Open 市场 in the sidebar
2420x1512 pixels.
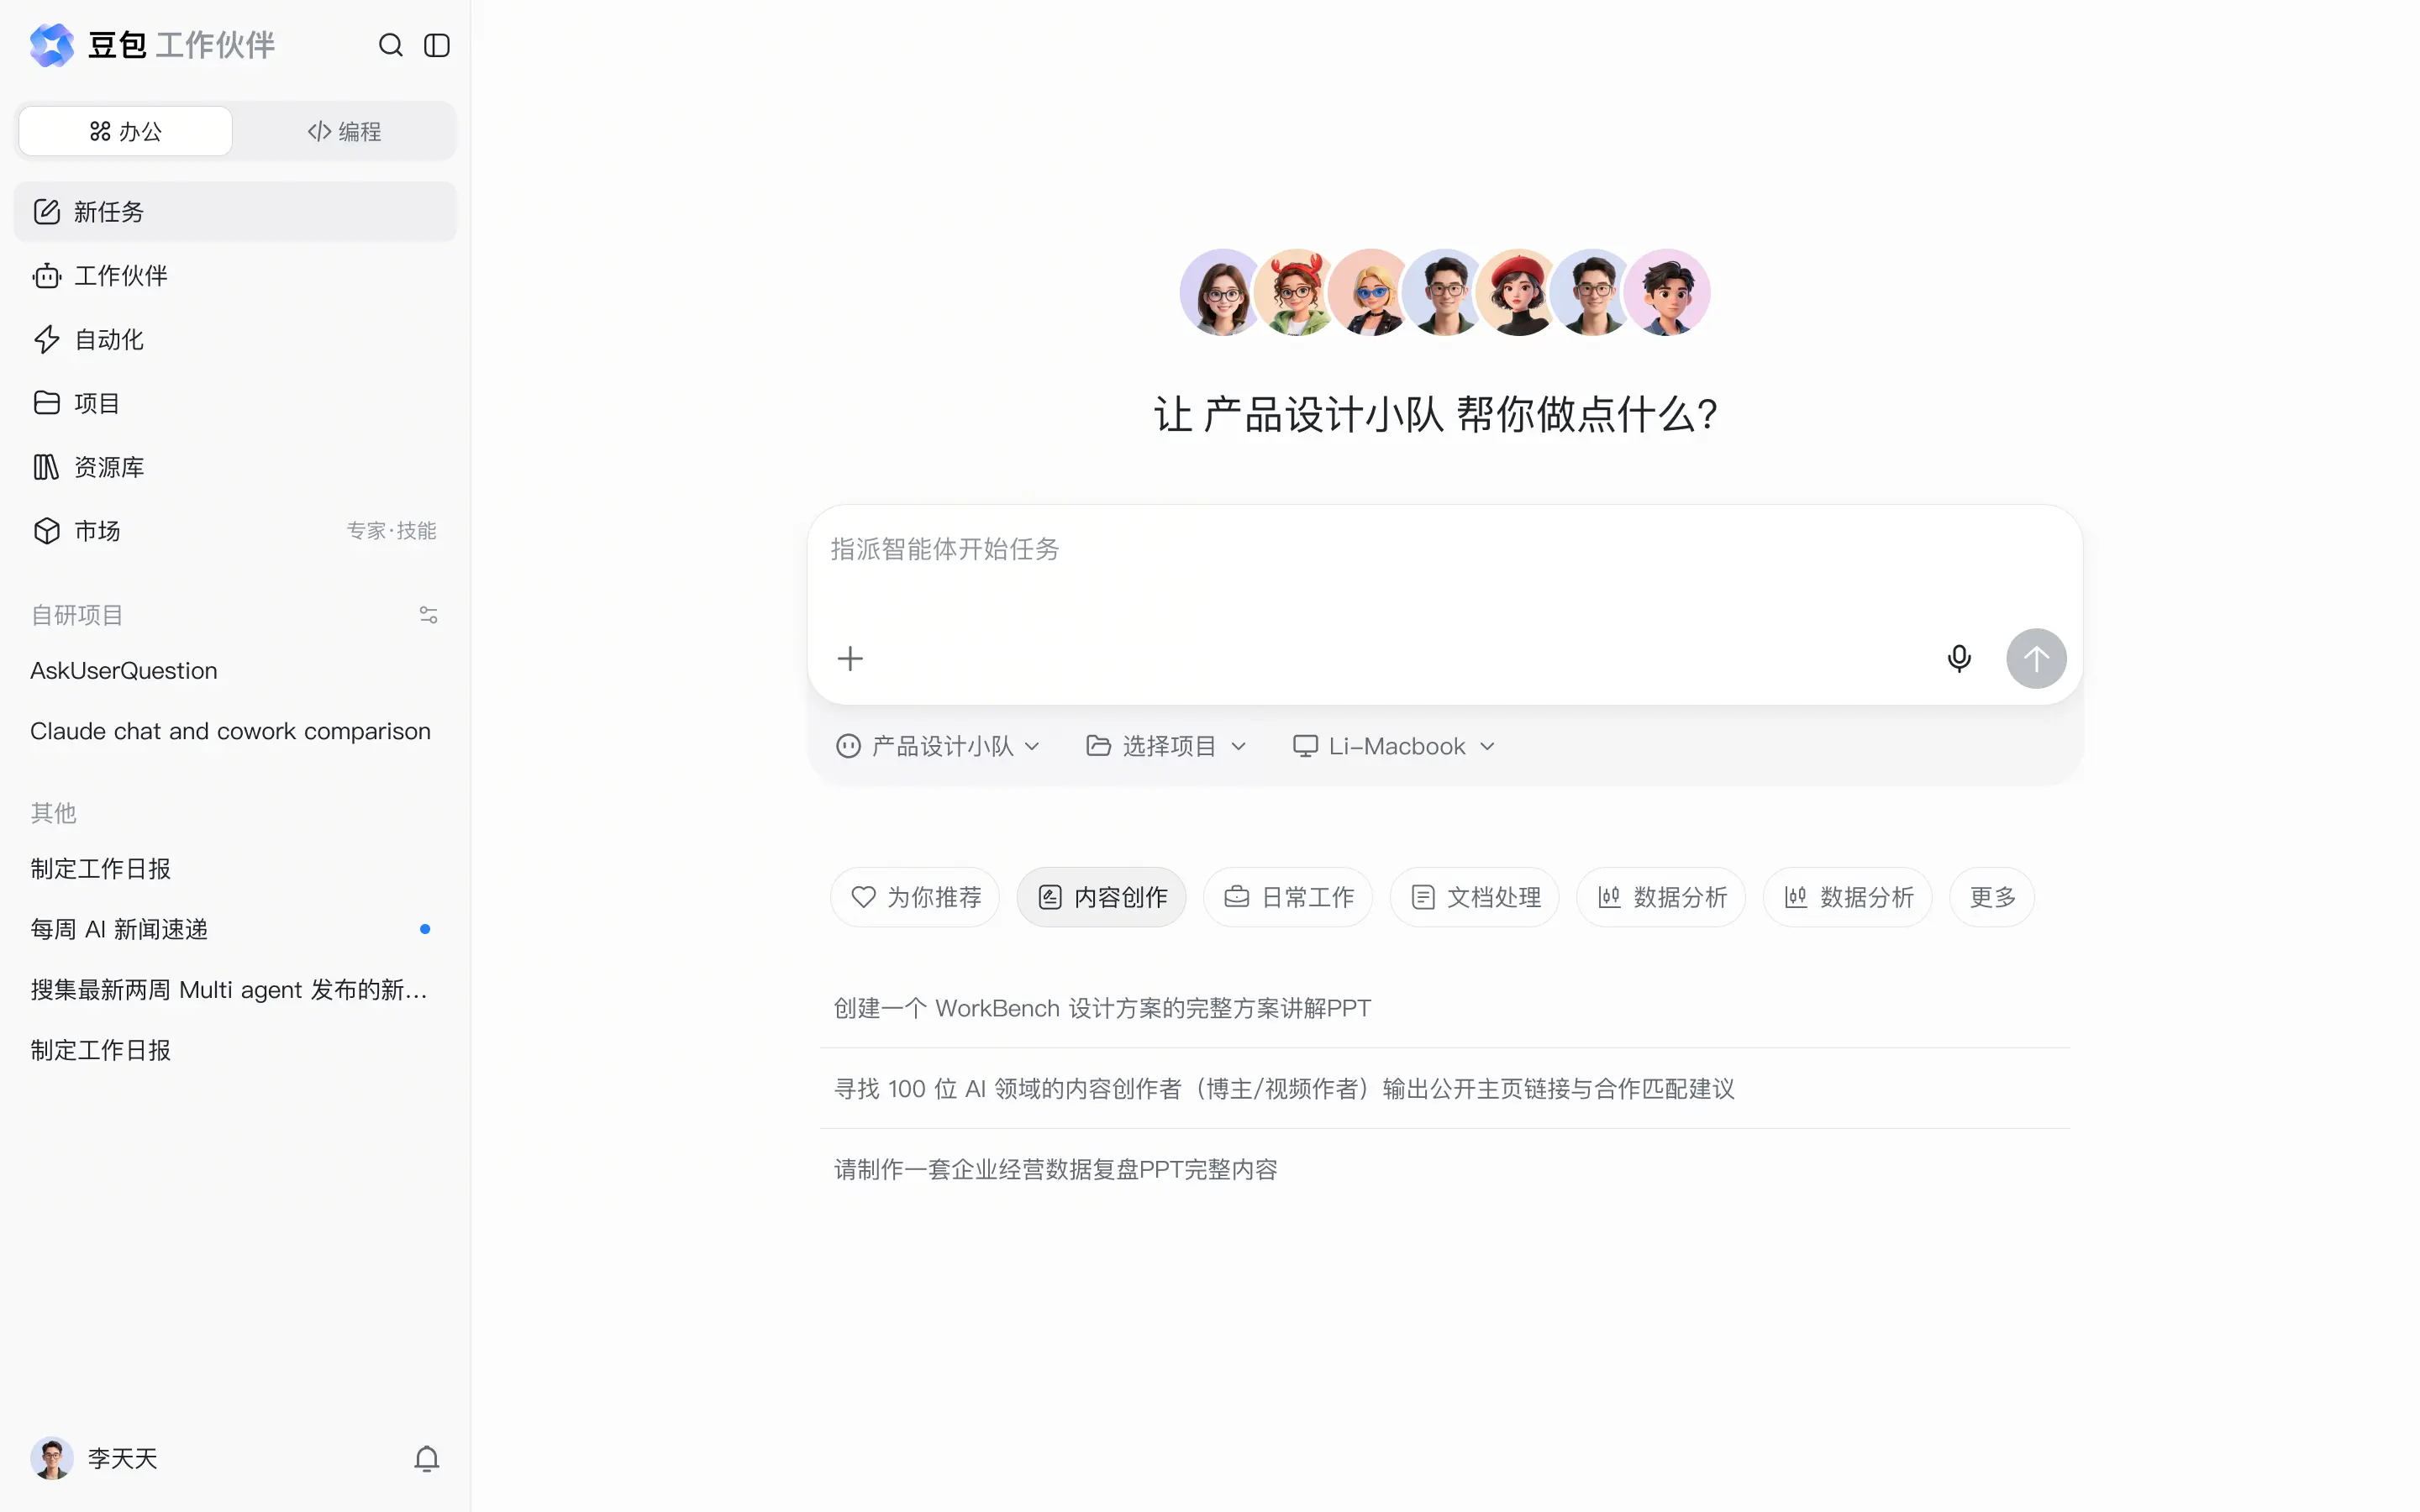coord(235,531)
